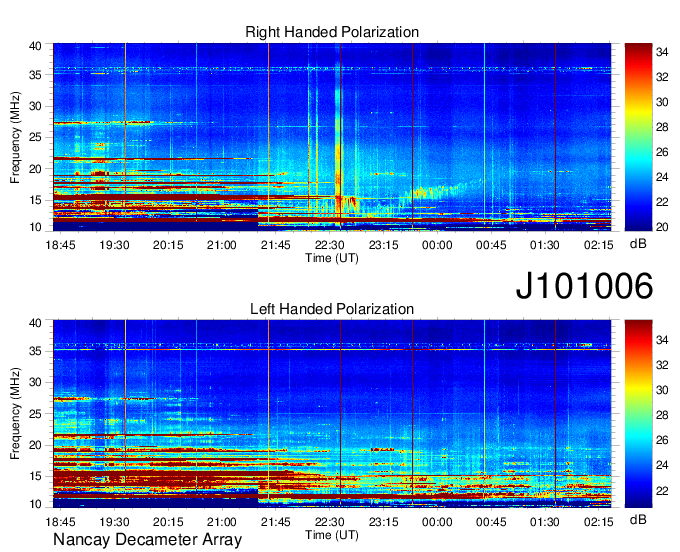The height and width of the screenshot is (552, 680).
Task: Select 10 MHz frequency tick on Left Handed plot
Action: click(35, 504)
